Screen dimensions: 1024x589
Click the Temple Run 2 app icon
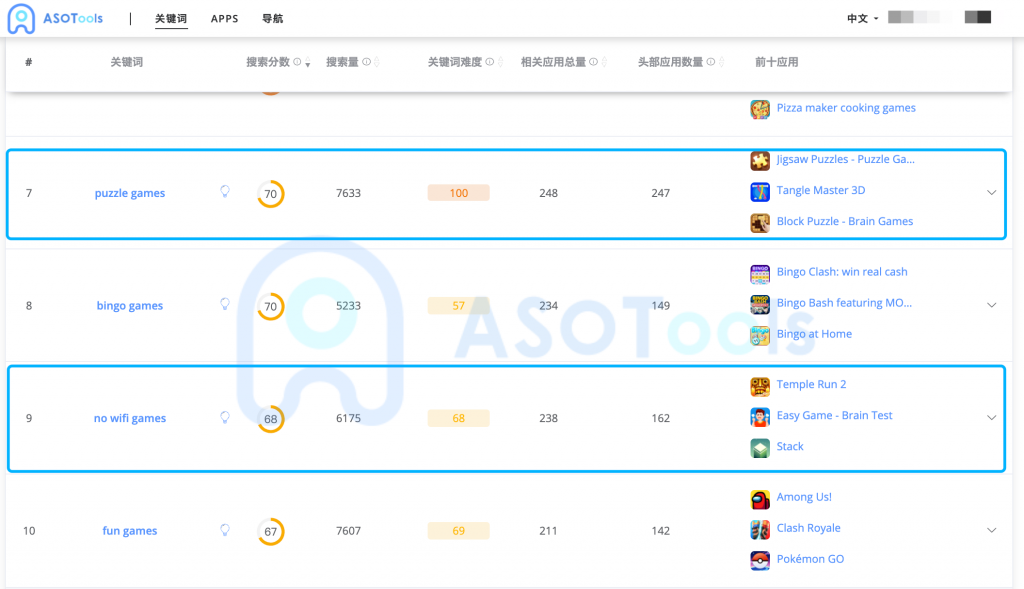pyautogui.click(x=760, y=386)
